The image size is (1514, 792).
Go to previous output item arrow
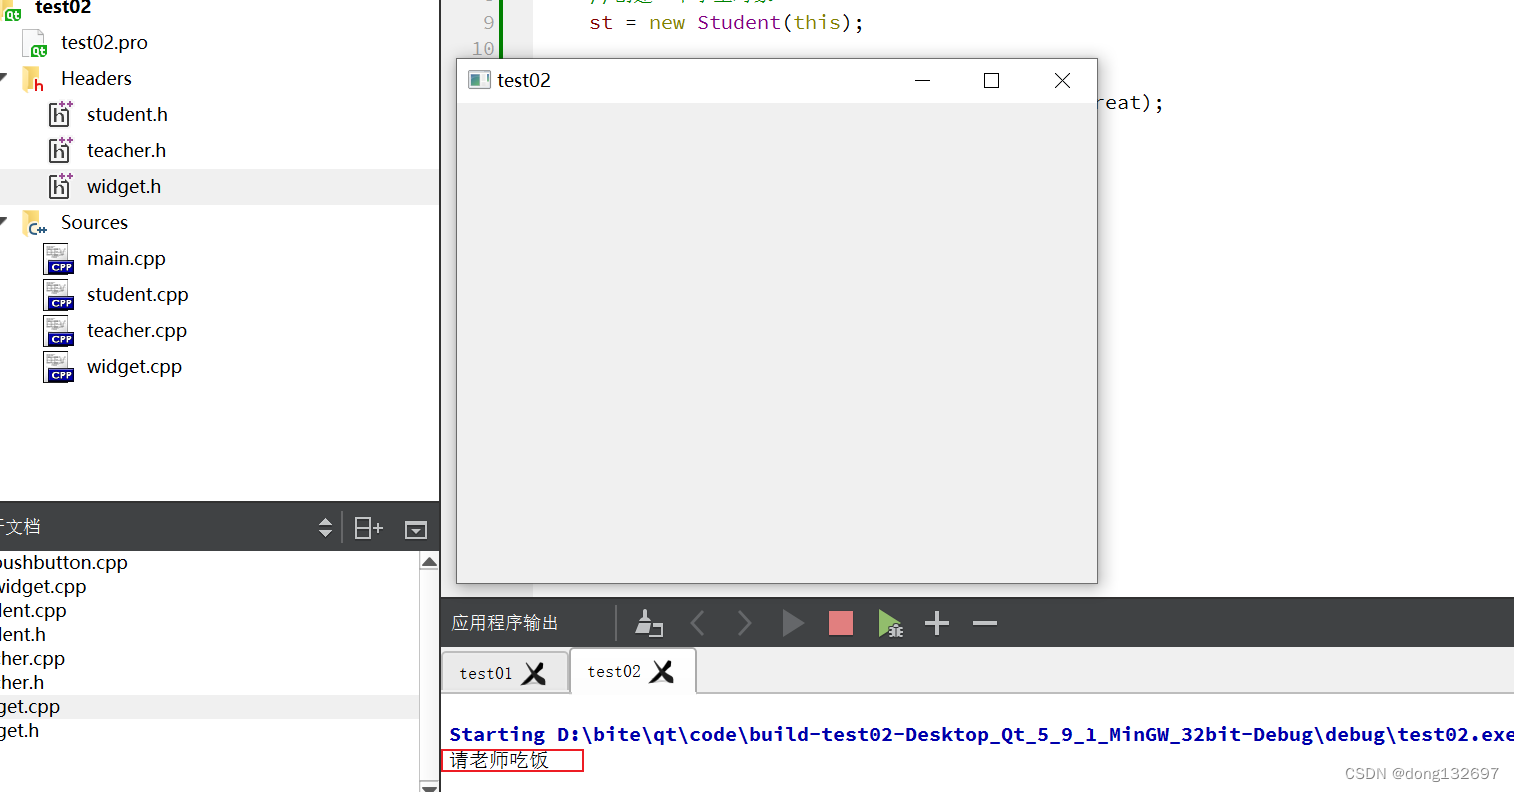(x=698, y=623)
